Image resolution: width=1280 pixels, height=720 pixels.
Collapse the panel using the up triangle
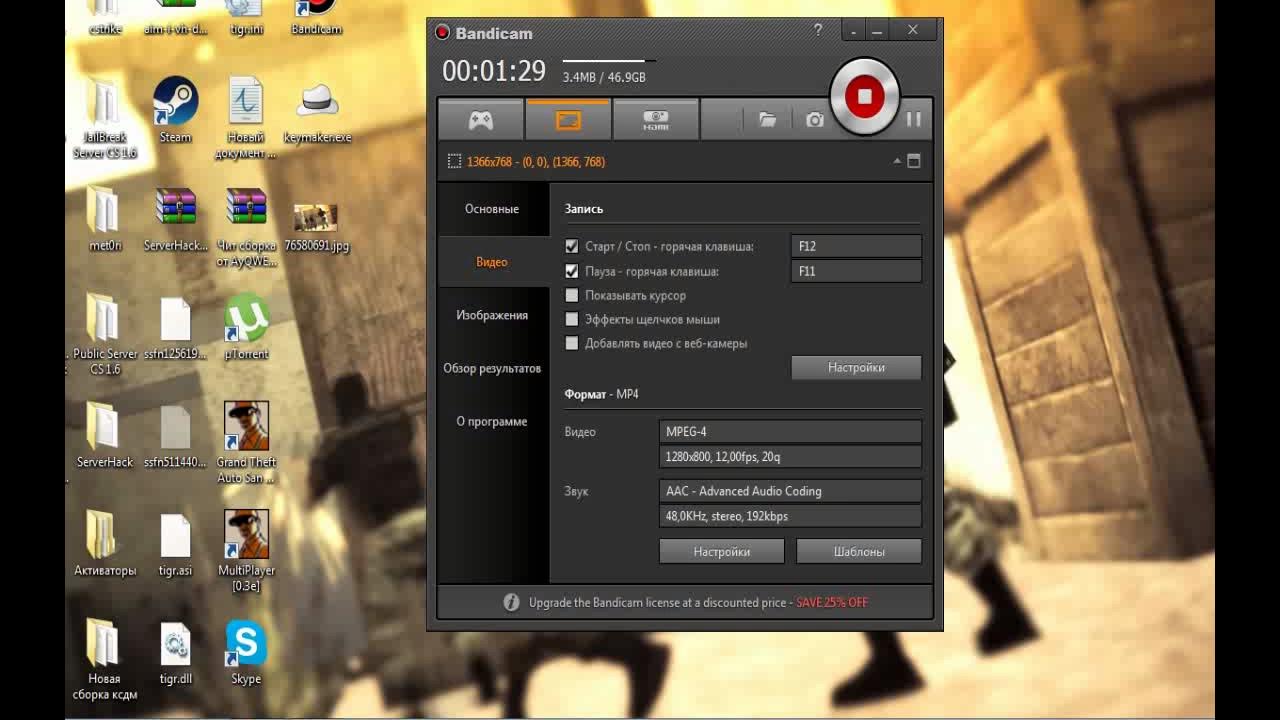[897, 161]
